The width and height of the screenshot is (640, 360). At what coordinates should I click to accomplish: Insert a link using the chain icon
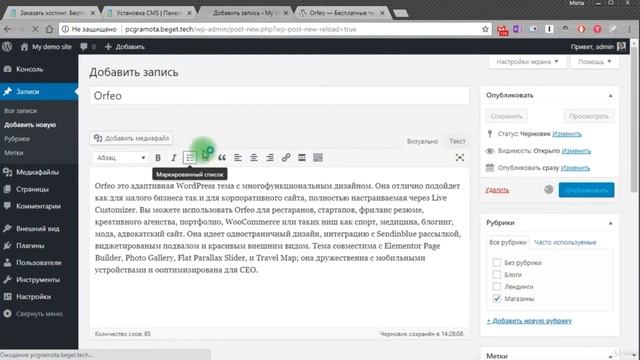pos(286,158)
